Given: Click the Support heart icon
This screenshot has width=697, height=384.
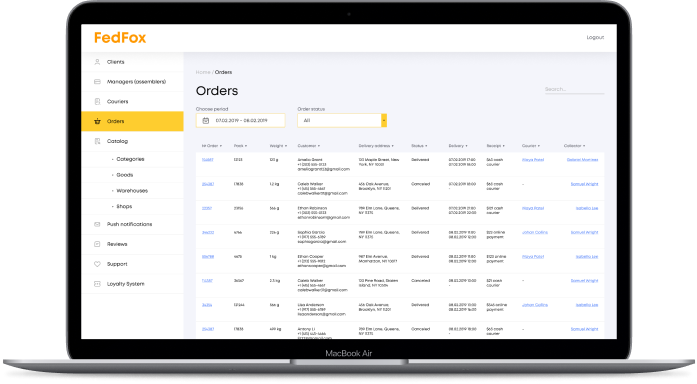Looking at the screenshot, I should pos(97,264).
